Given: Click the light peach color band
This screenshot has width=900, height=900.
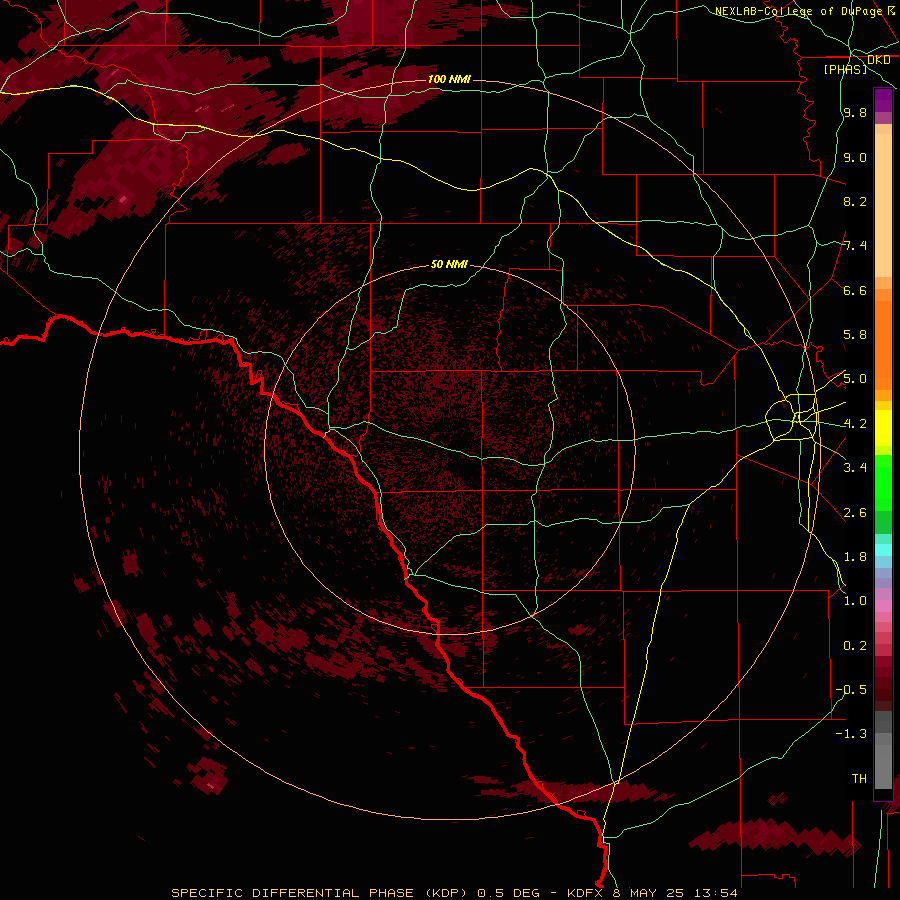Looking at the screenshot, I should 883,205.
